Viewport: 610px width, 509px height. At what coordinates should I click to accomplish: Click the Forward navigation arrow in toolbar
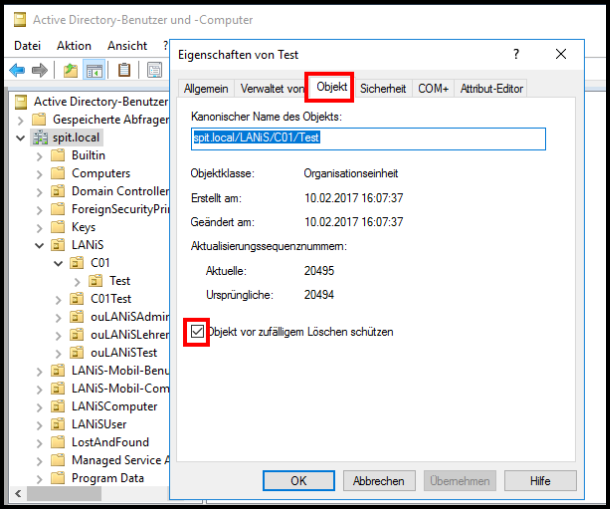tap(40, 70)
